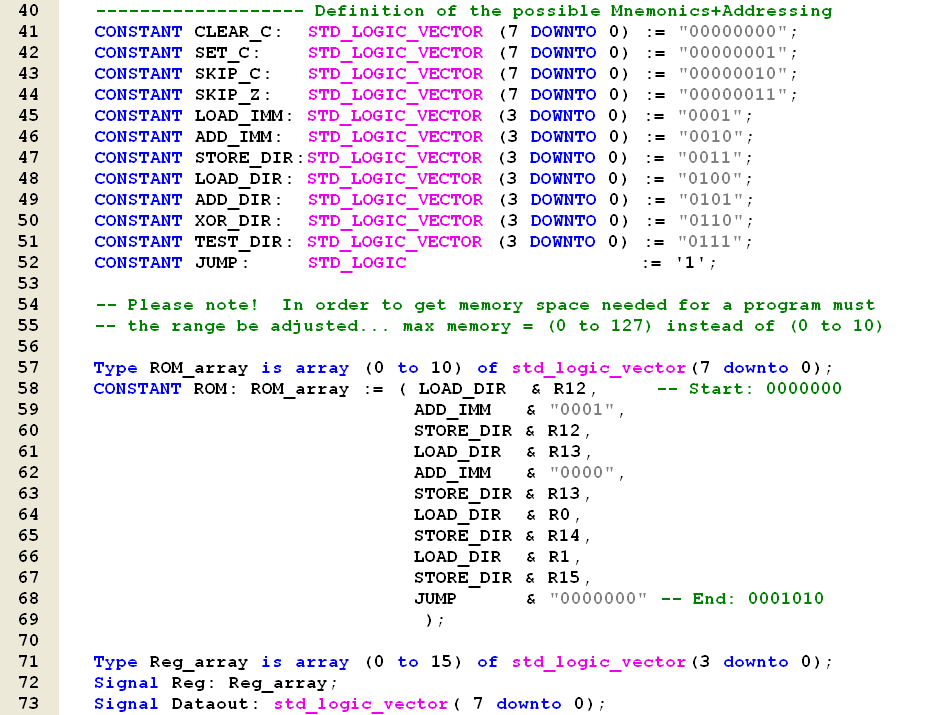The height and width of the screenshot is (715, 929).
Task: Click the value "00000001" on line 42
Action: [x=733, y=53]
